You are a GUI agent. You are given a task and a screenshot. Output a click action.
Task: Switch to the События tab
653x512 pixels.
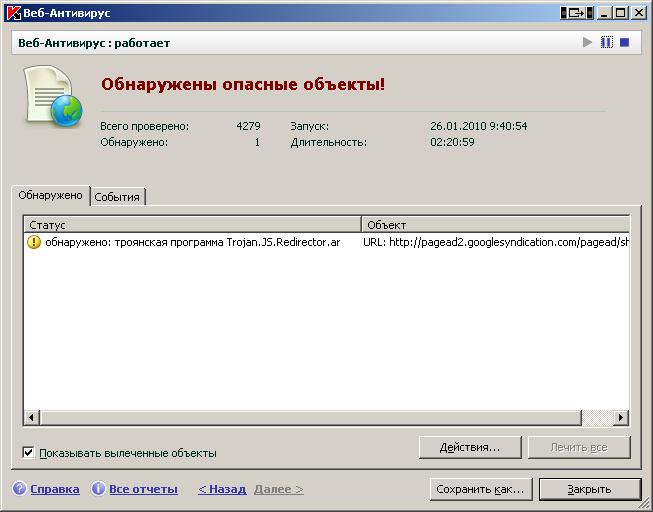pos(117,197)
